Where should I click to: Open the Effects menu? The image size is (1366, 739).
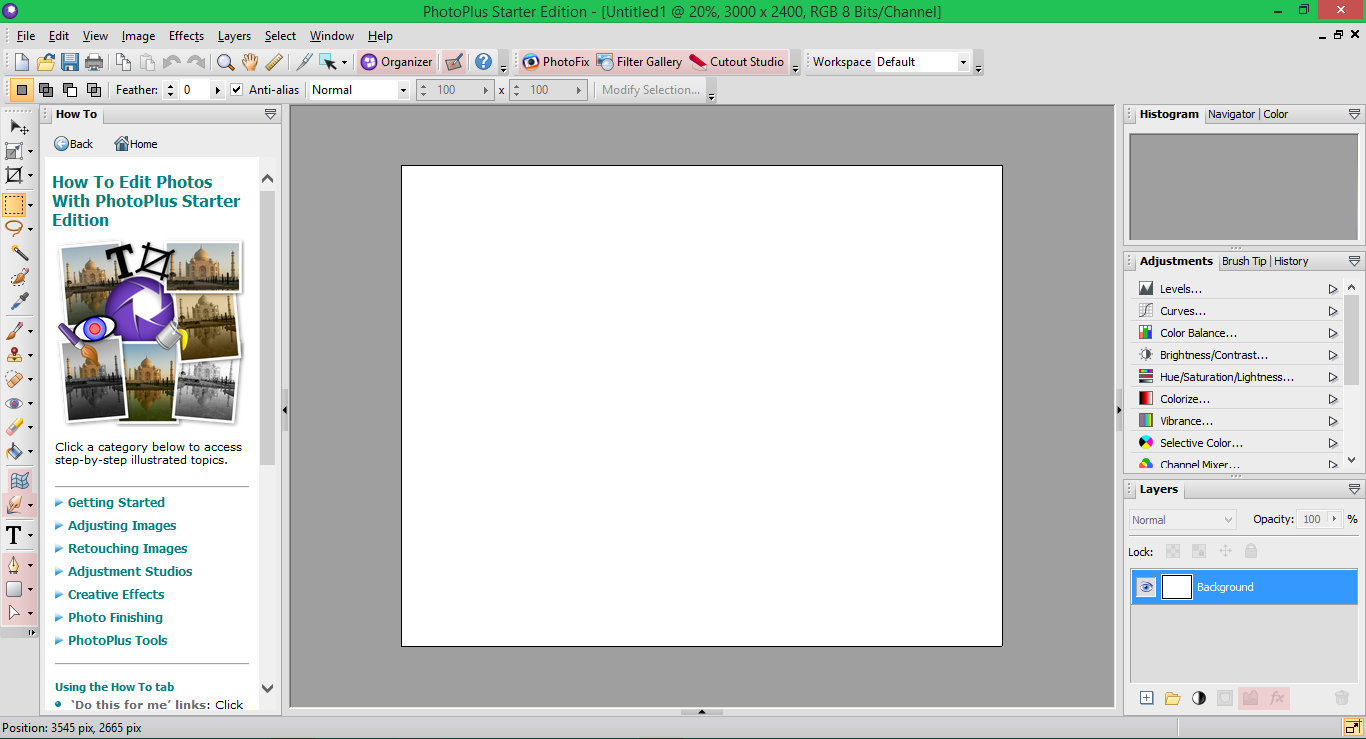(x=186, y=36)
